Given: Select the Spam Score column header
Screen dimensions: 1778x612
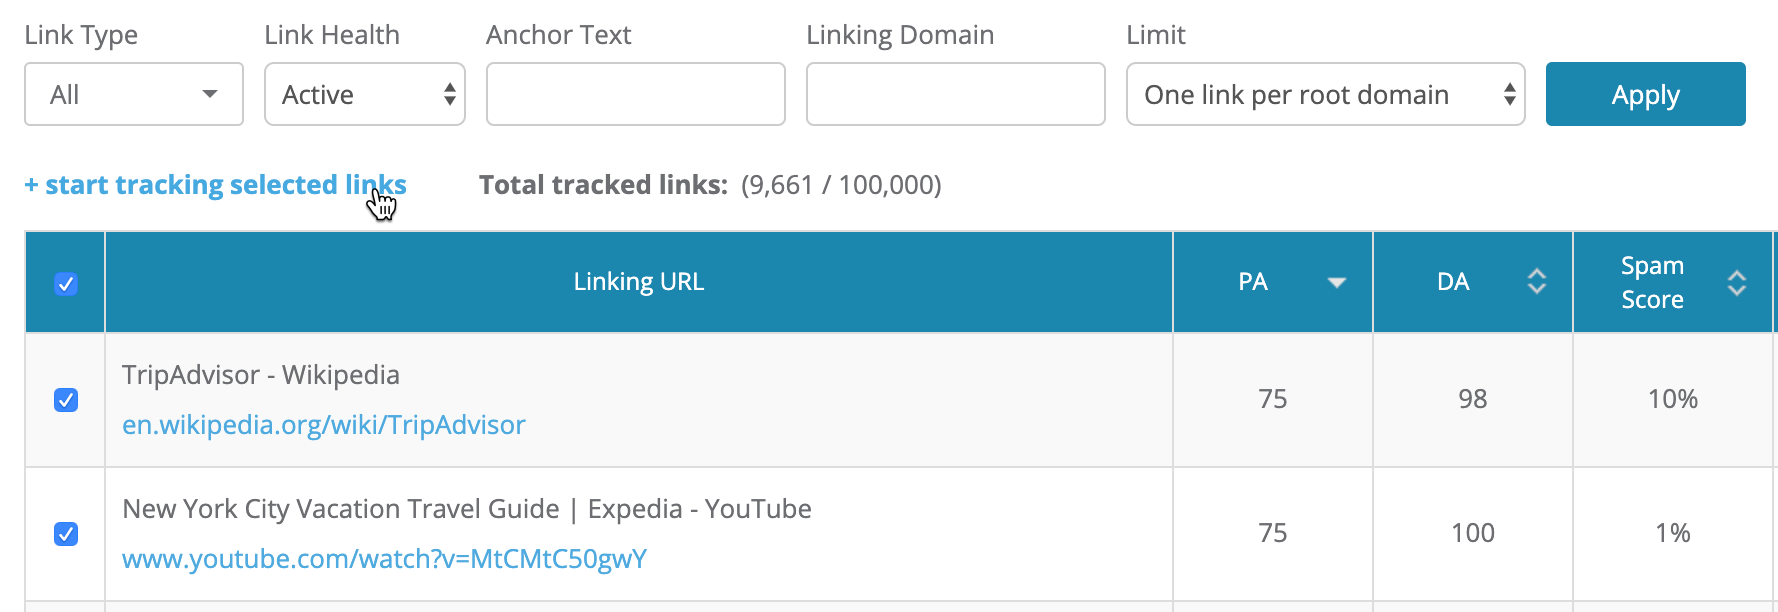Looking at the screenshot, I should pos(1653,283).
